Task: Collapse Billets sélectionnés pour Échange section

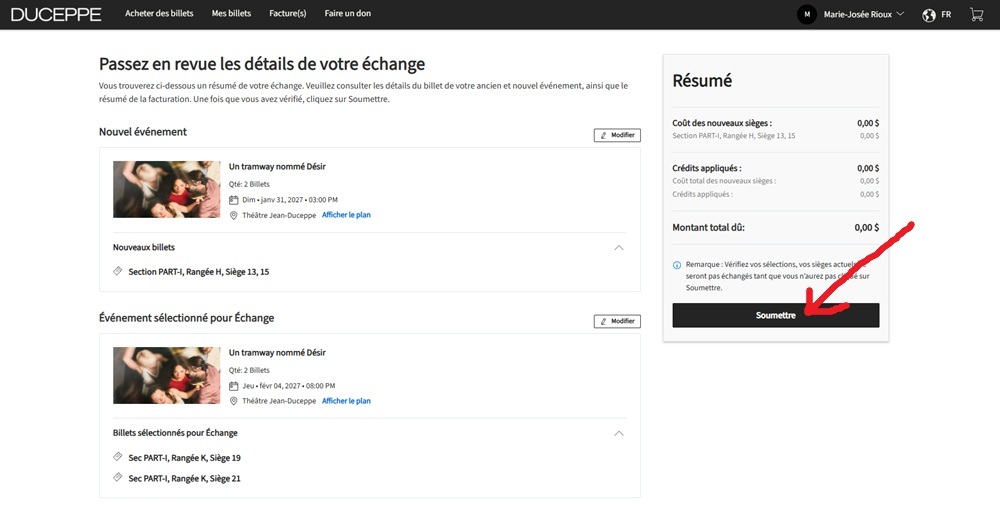Action: tap(619, 433)
